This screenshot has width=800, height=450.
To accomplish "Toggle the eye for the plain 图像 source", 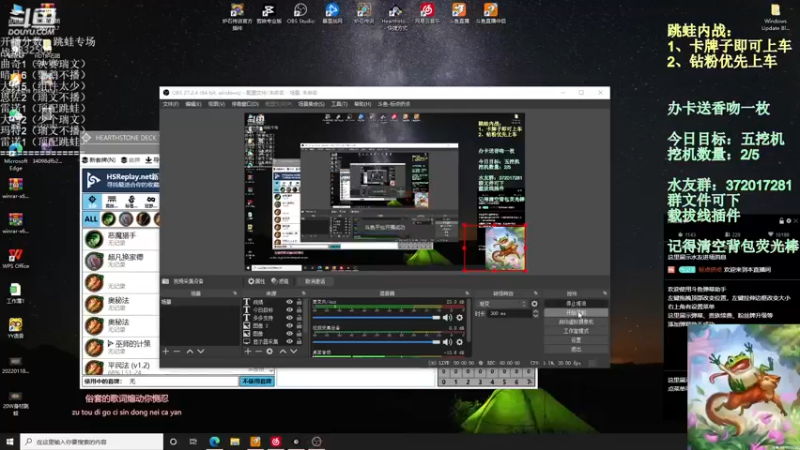I will (x=289, y=333).
